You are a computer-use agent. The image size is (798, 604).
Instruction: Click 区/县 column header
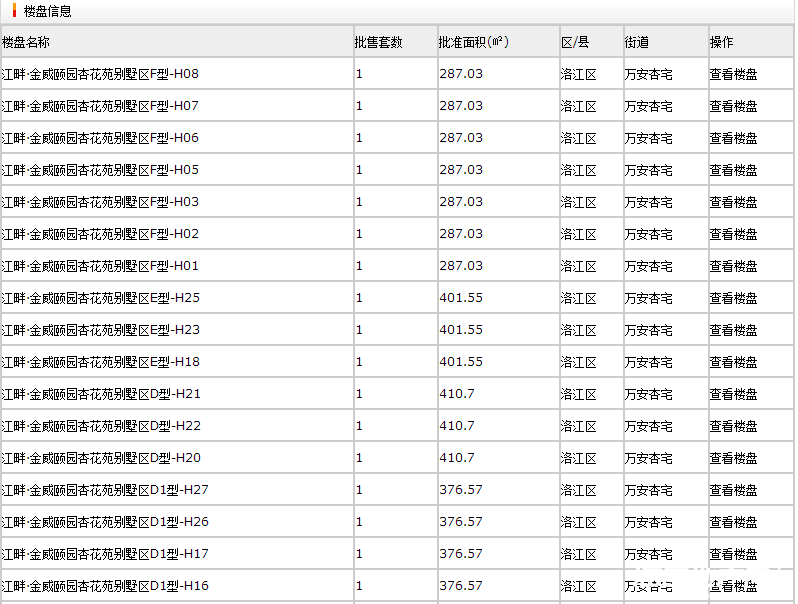[575, 42]
